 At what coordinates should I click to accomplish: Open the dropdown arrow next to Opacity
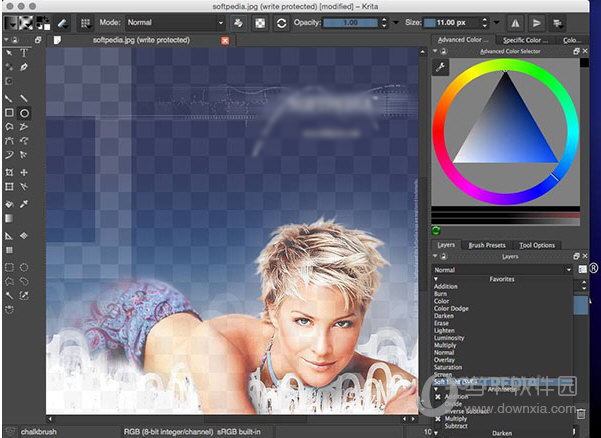pos(396,23)
